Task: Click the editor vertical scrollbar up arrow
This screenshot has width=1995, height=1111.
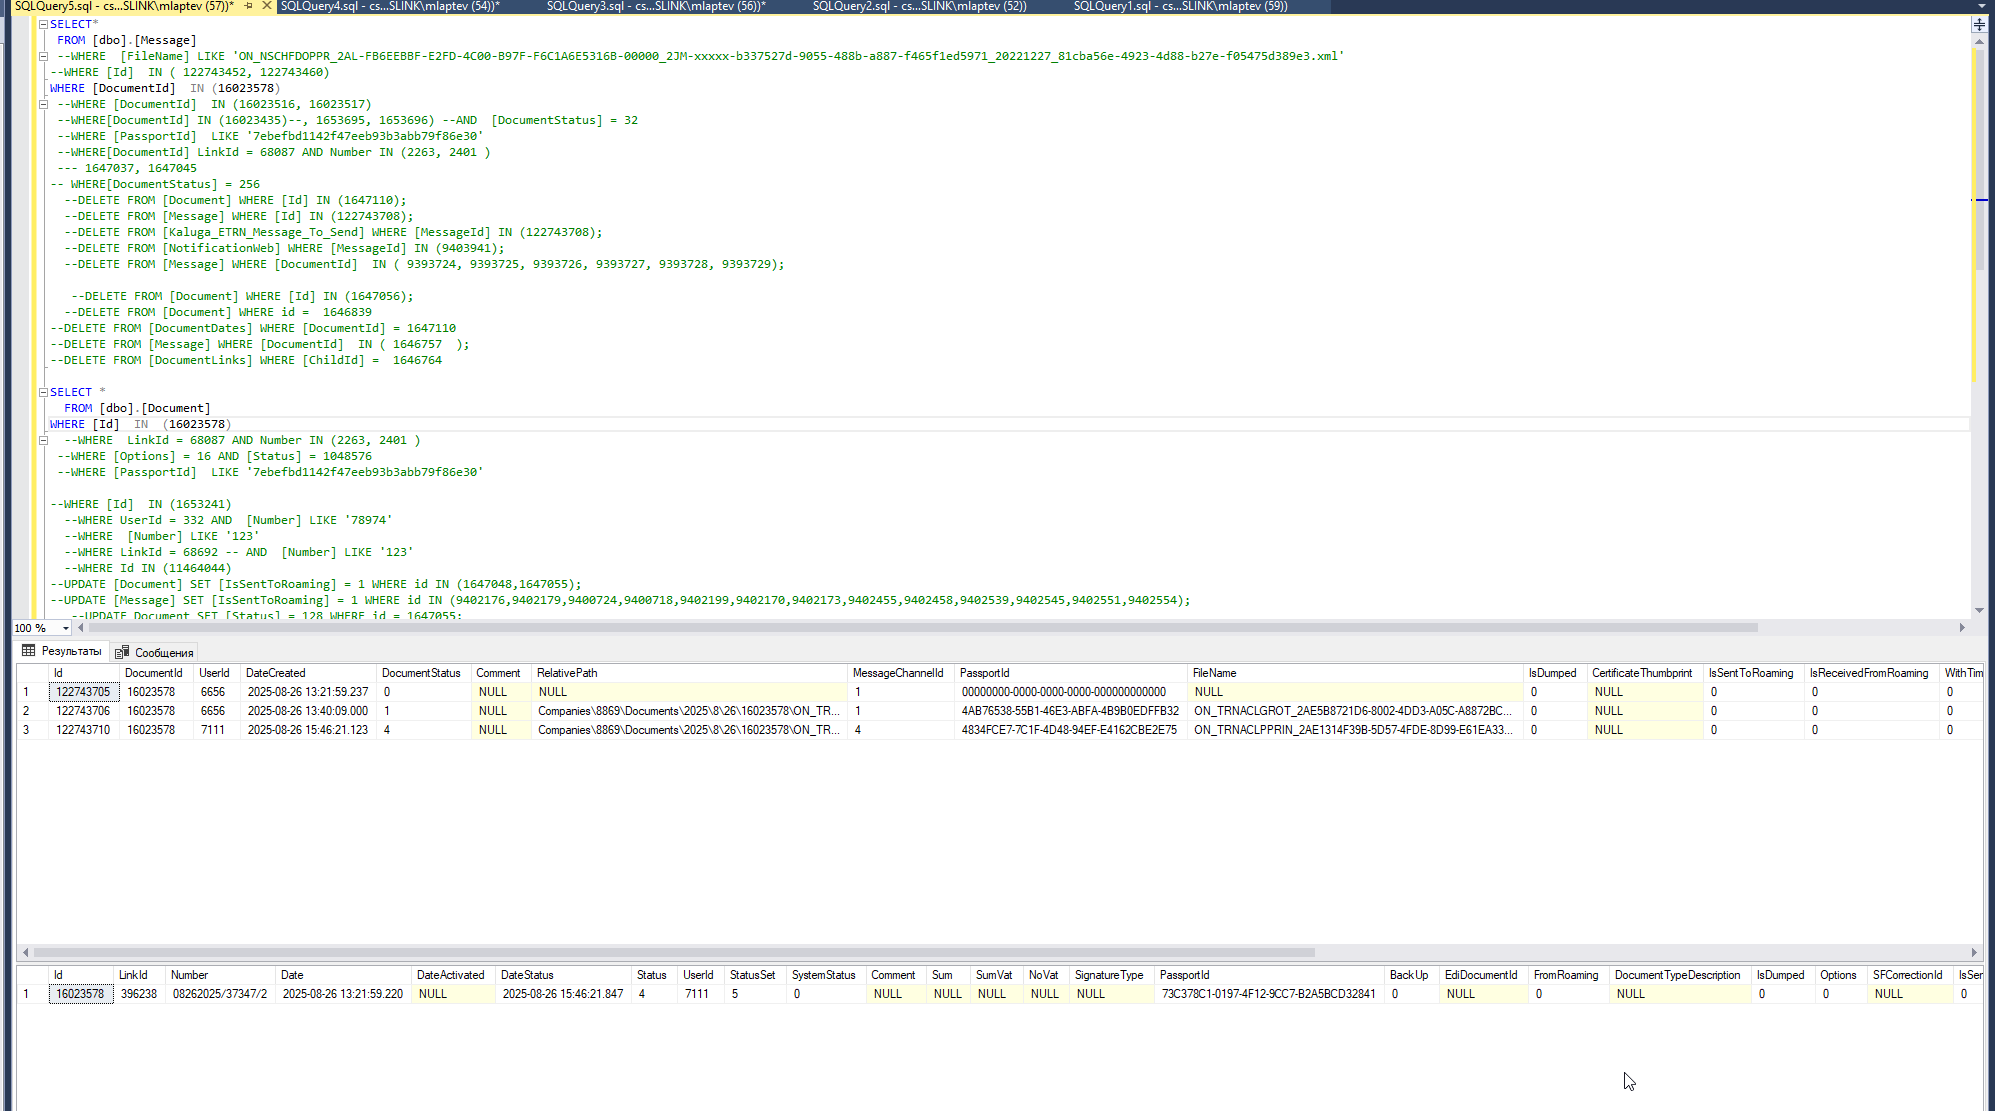Action: click(x=1979, y=40)
